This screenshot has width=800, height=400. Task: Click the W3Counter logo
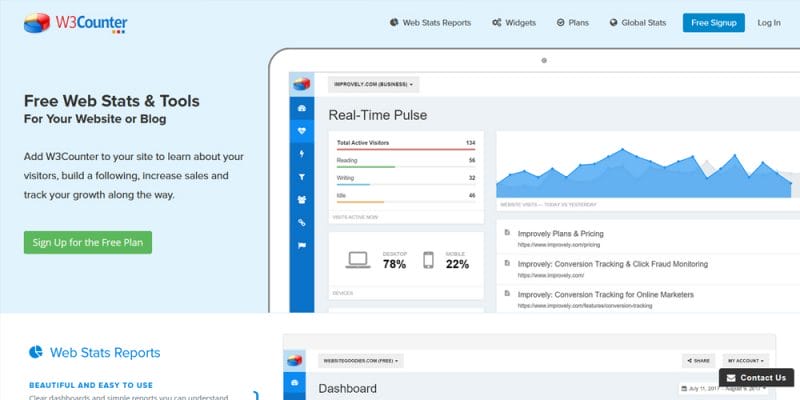76,23
